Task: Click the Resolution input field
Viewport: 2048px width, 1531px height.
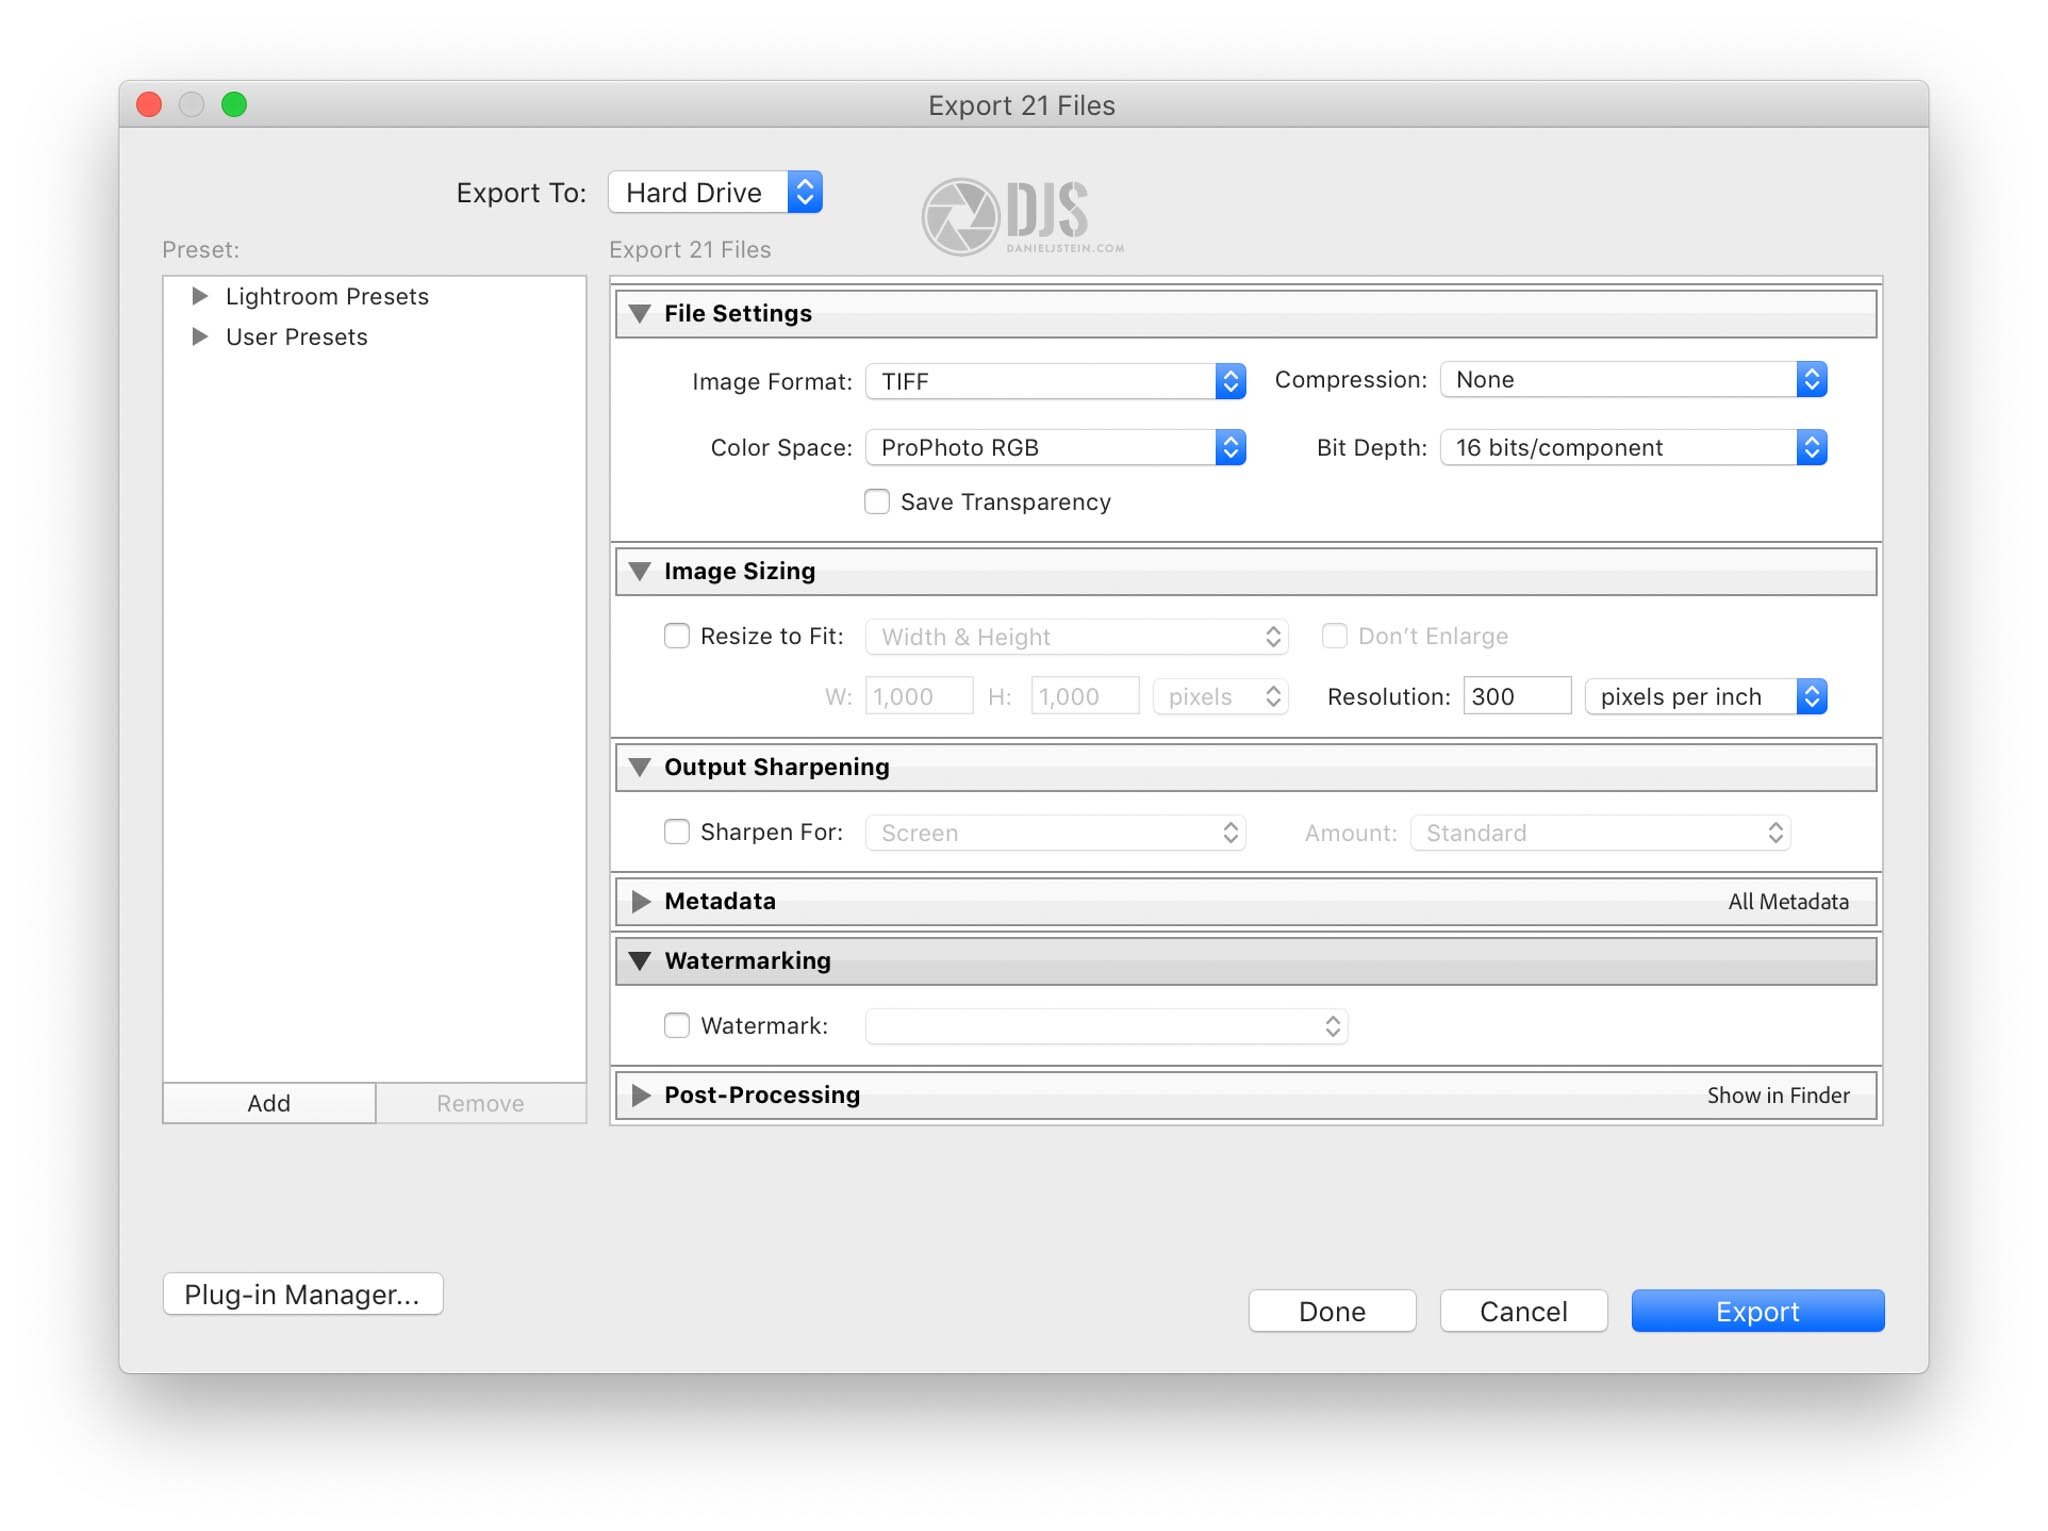Action: coord(1517,696)
